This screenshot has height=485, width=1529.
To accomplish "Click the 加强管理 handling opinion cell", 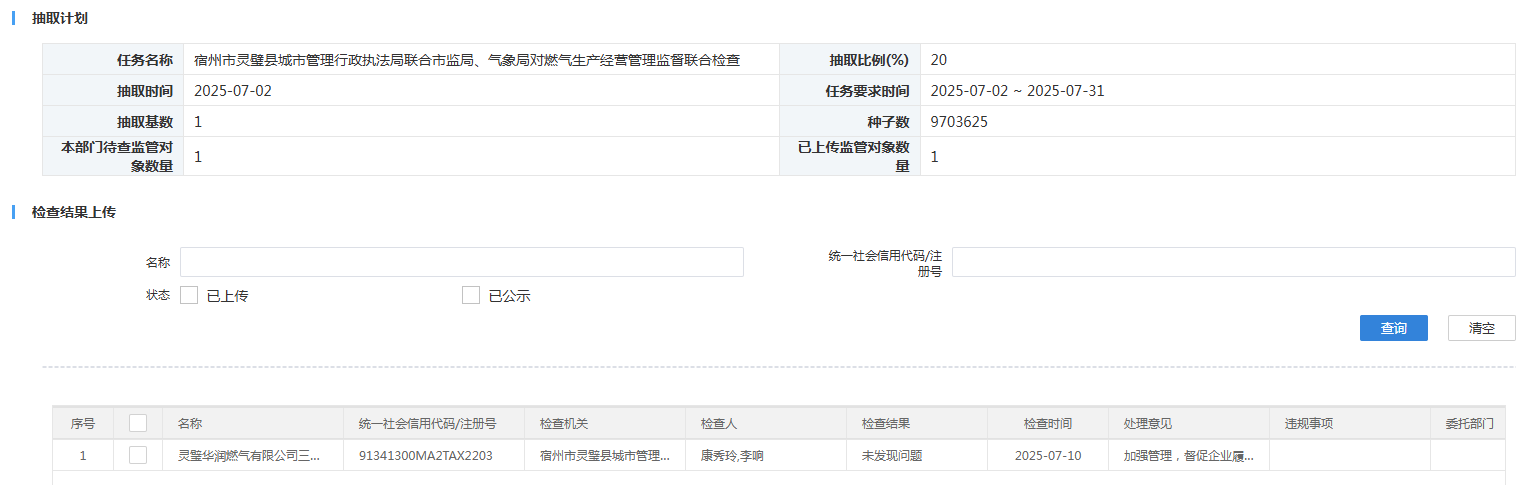I will click(1188, 456).
